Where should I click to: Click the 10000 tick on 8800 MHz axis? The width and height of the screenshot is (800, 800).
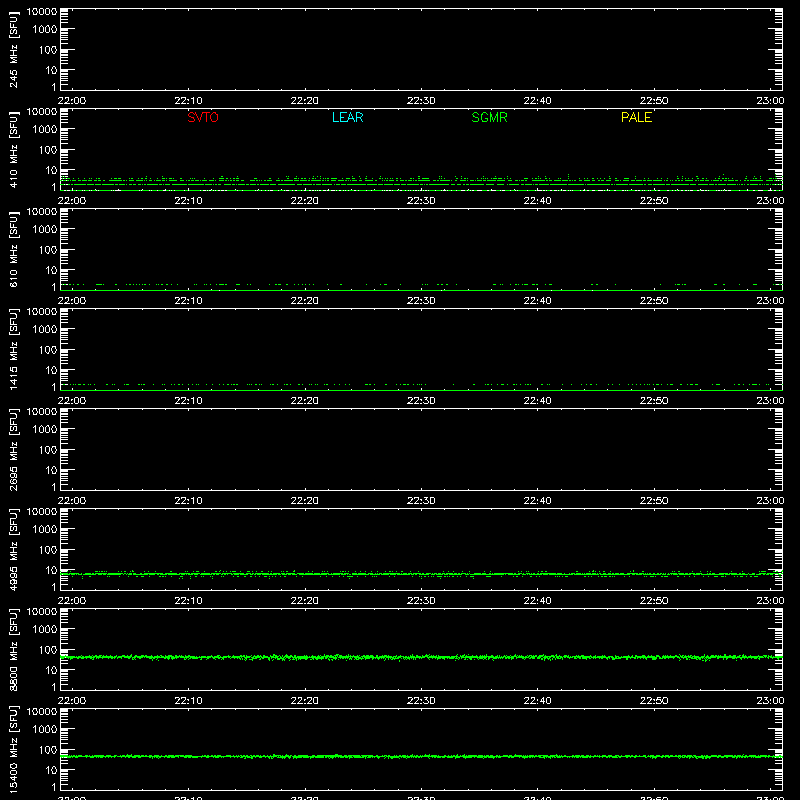click(42, 612)
